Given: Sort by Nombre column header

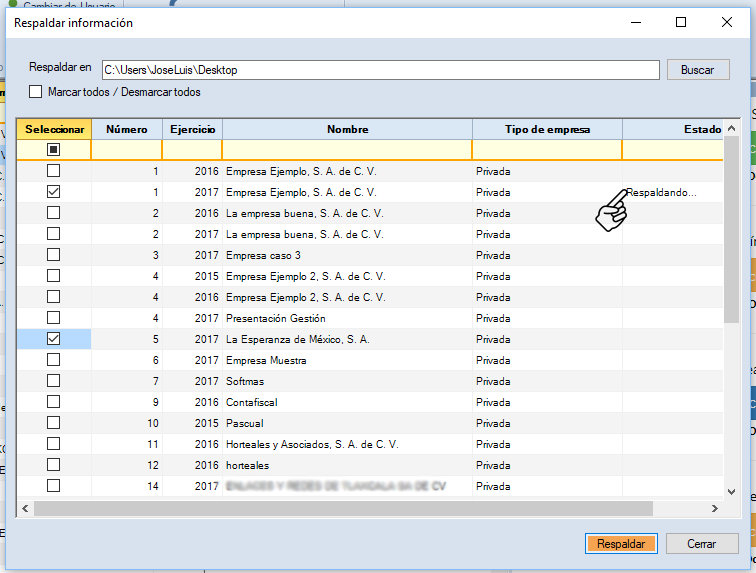Looking at the screenshot, I should pyautogui.click(x=347, y=129).
